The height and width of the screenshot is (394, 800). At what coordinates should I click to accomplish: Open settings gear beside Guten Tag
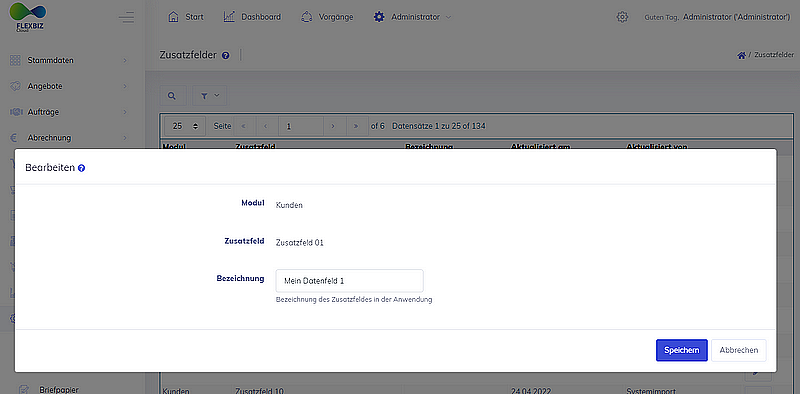click(622, 17)
